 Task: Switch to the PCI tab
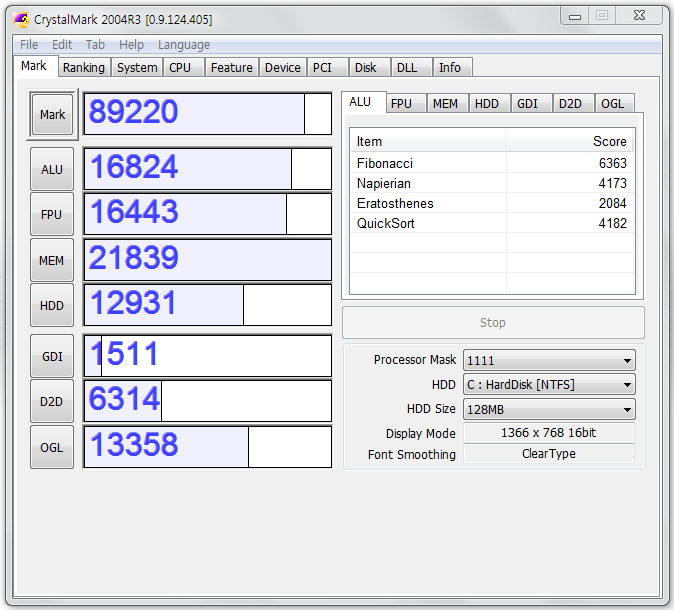(x=328, y=67)
